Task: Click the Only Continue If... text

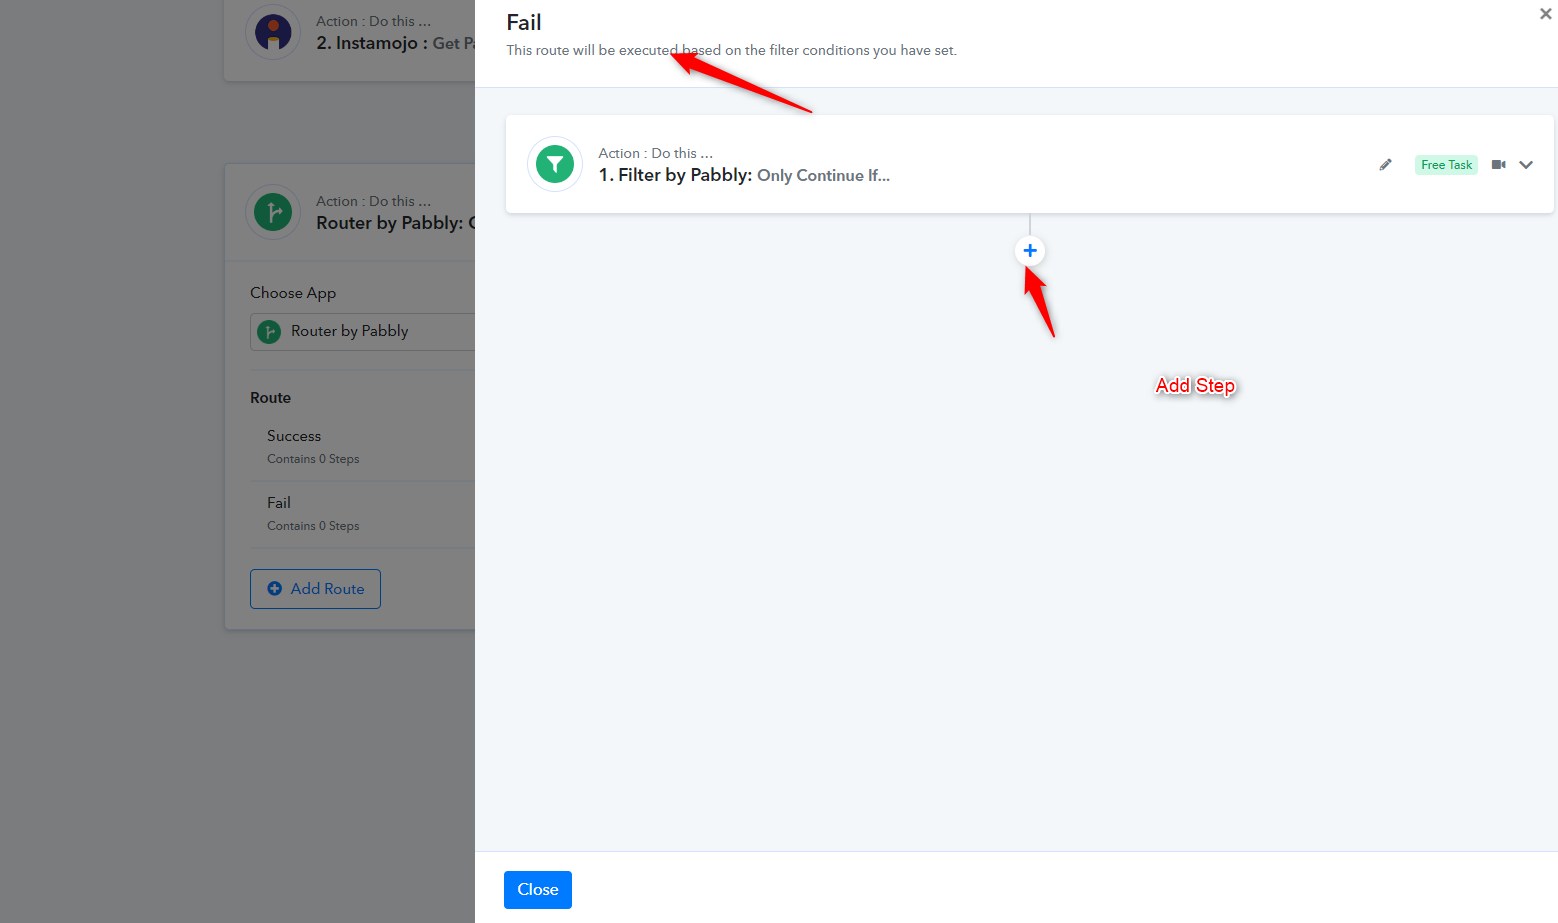Action: [x=823, y=176]
